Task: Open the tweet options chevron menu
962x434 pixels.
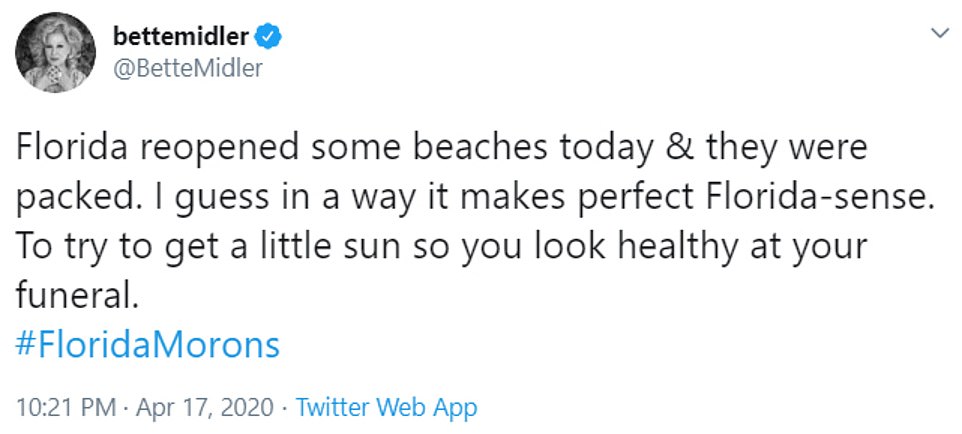Action: point(939,33)
